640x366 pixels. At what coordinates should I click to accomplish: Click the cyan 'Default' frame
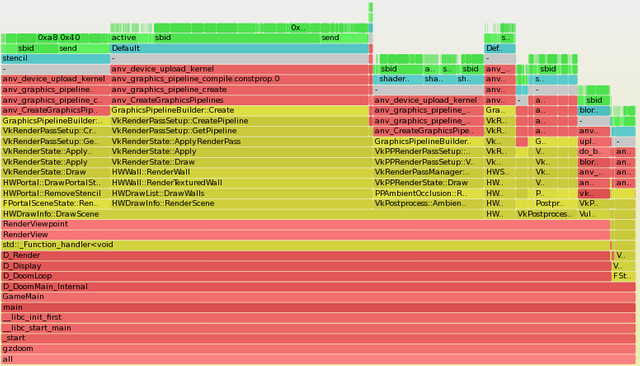pos(240,48)
